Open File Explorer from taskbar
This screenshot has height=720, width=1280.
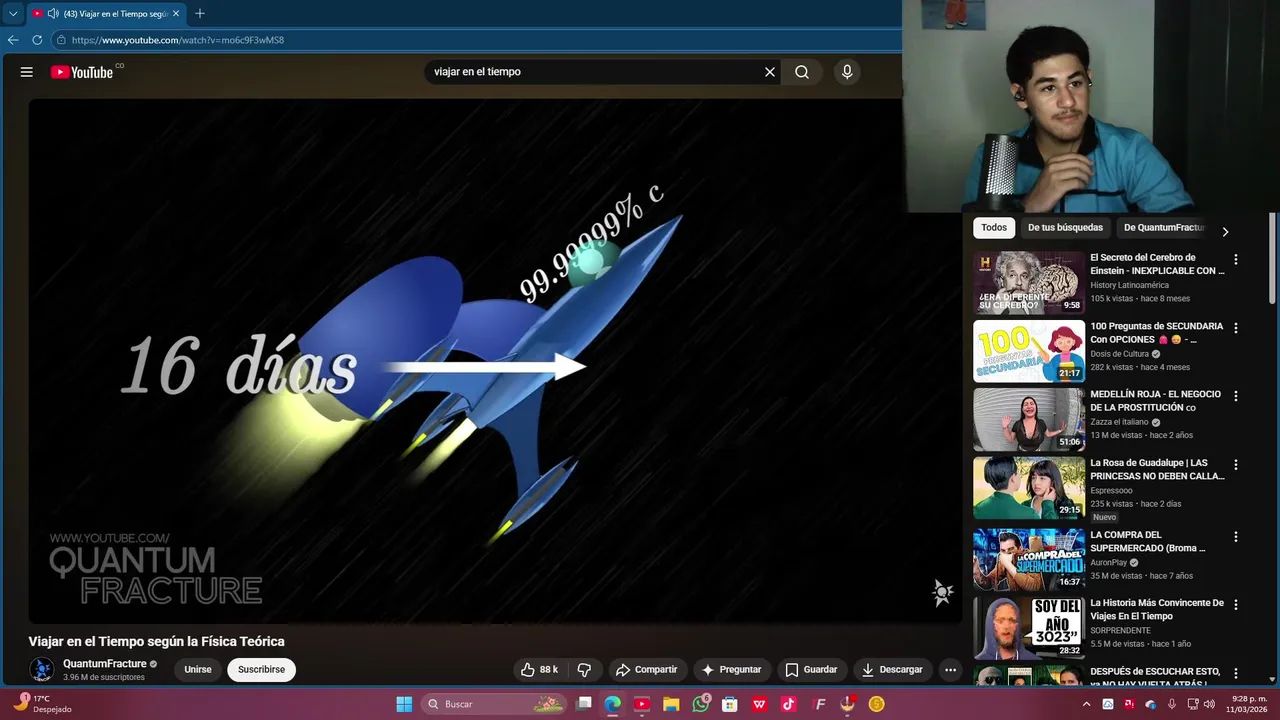click(671, 704)
